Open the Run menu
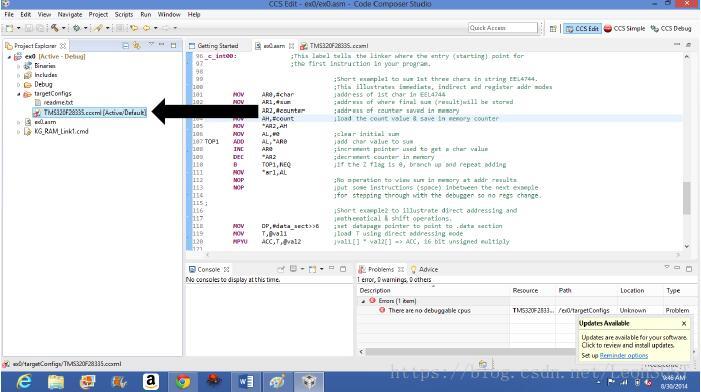Image resolution: width=701 pixels, height=392 pixels. point(146,14)
